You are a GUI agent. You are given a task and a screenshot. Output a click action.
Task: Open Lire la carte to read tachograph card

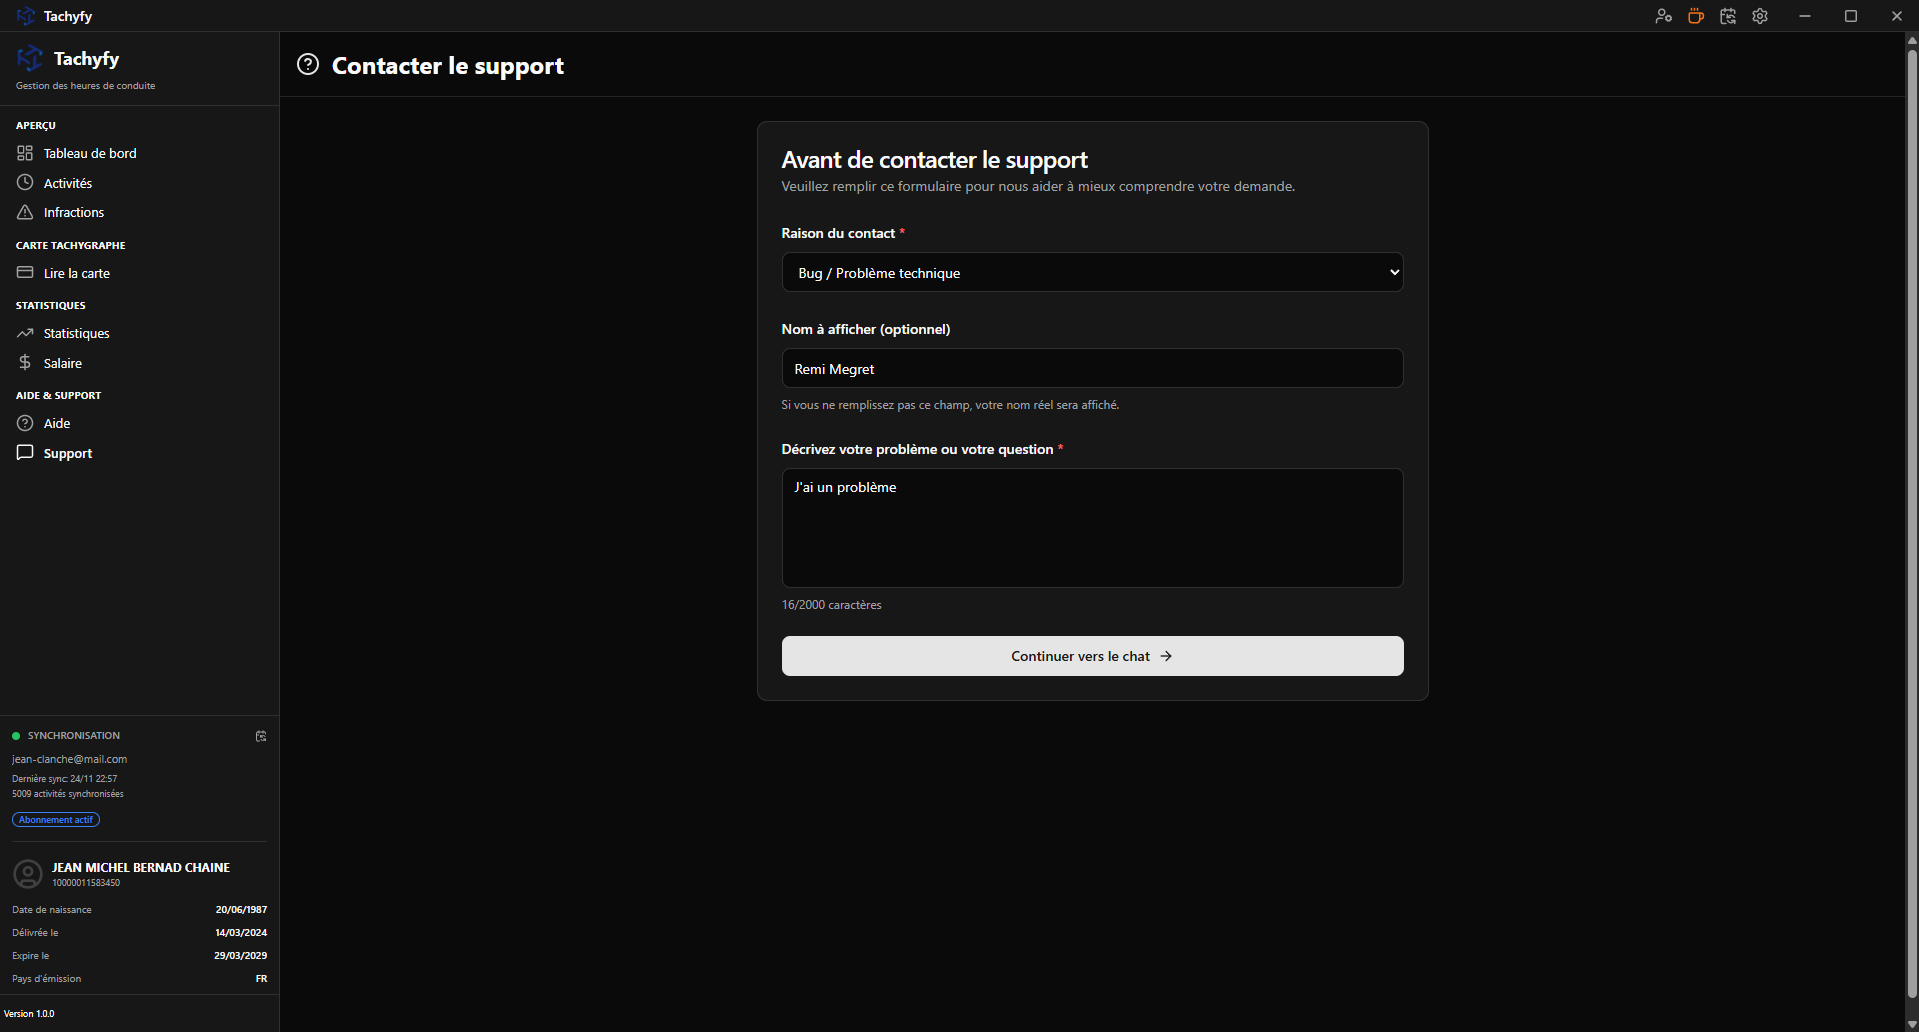point(74,272)
